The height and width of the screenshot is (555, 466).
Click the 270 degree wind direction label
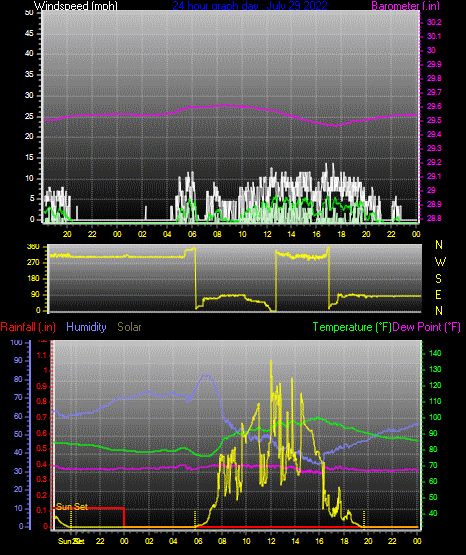(33, 263)
